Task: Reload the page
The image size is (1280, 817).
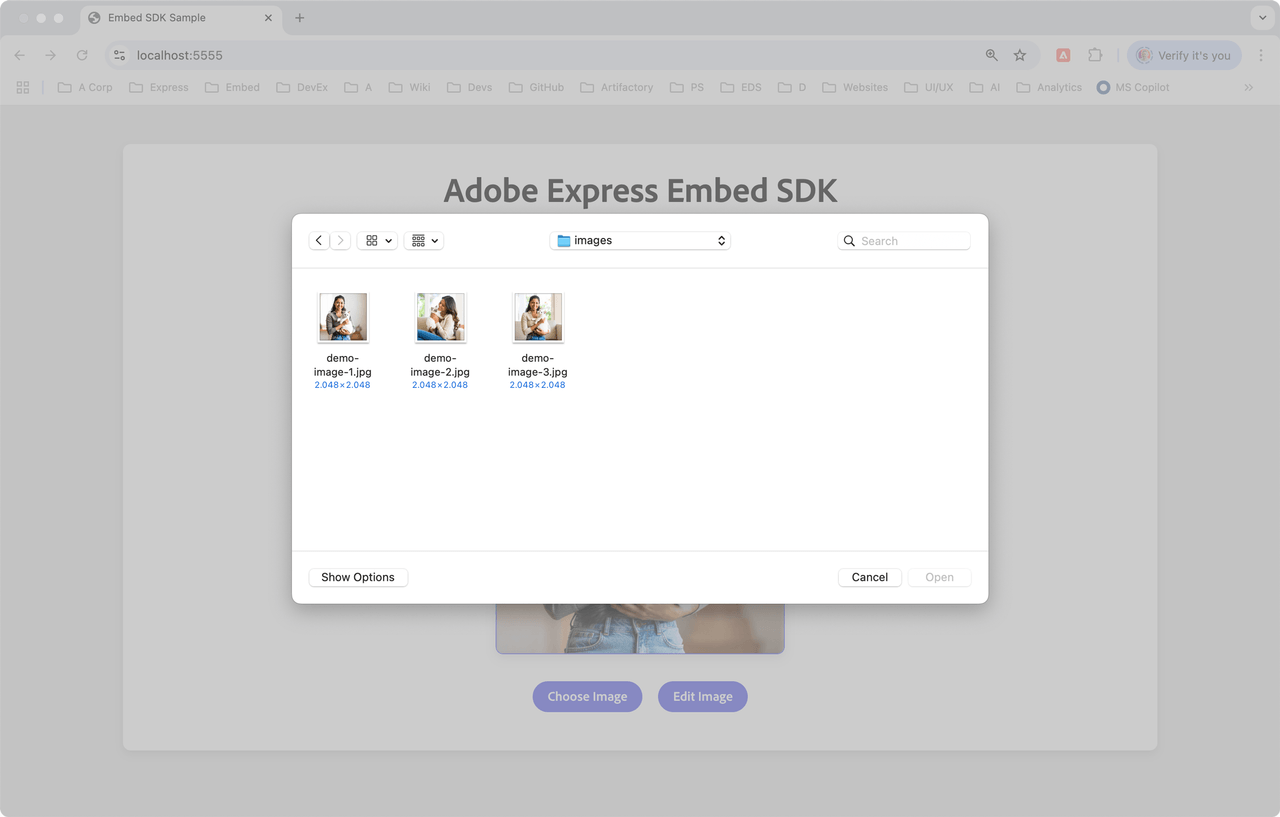Action: coord(82,56)
